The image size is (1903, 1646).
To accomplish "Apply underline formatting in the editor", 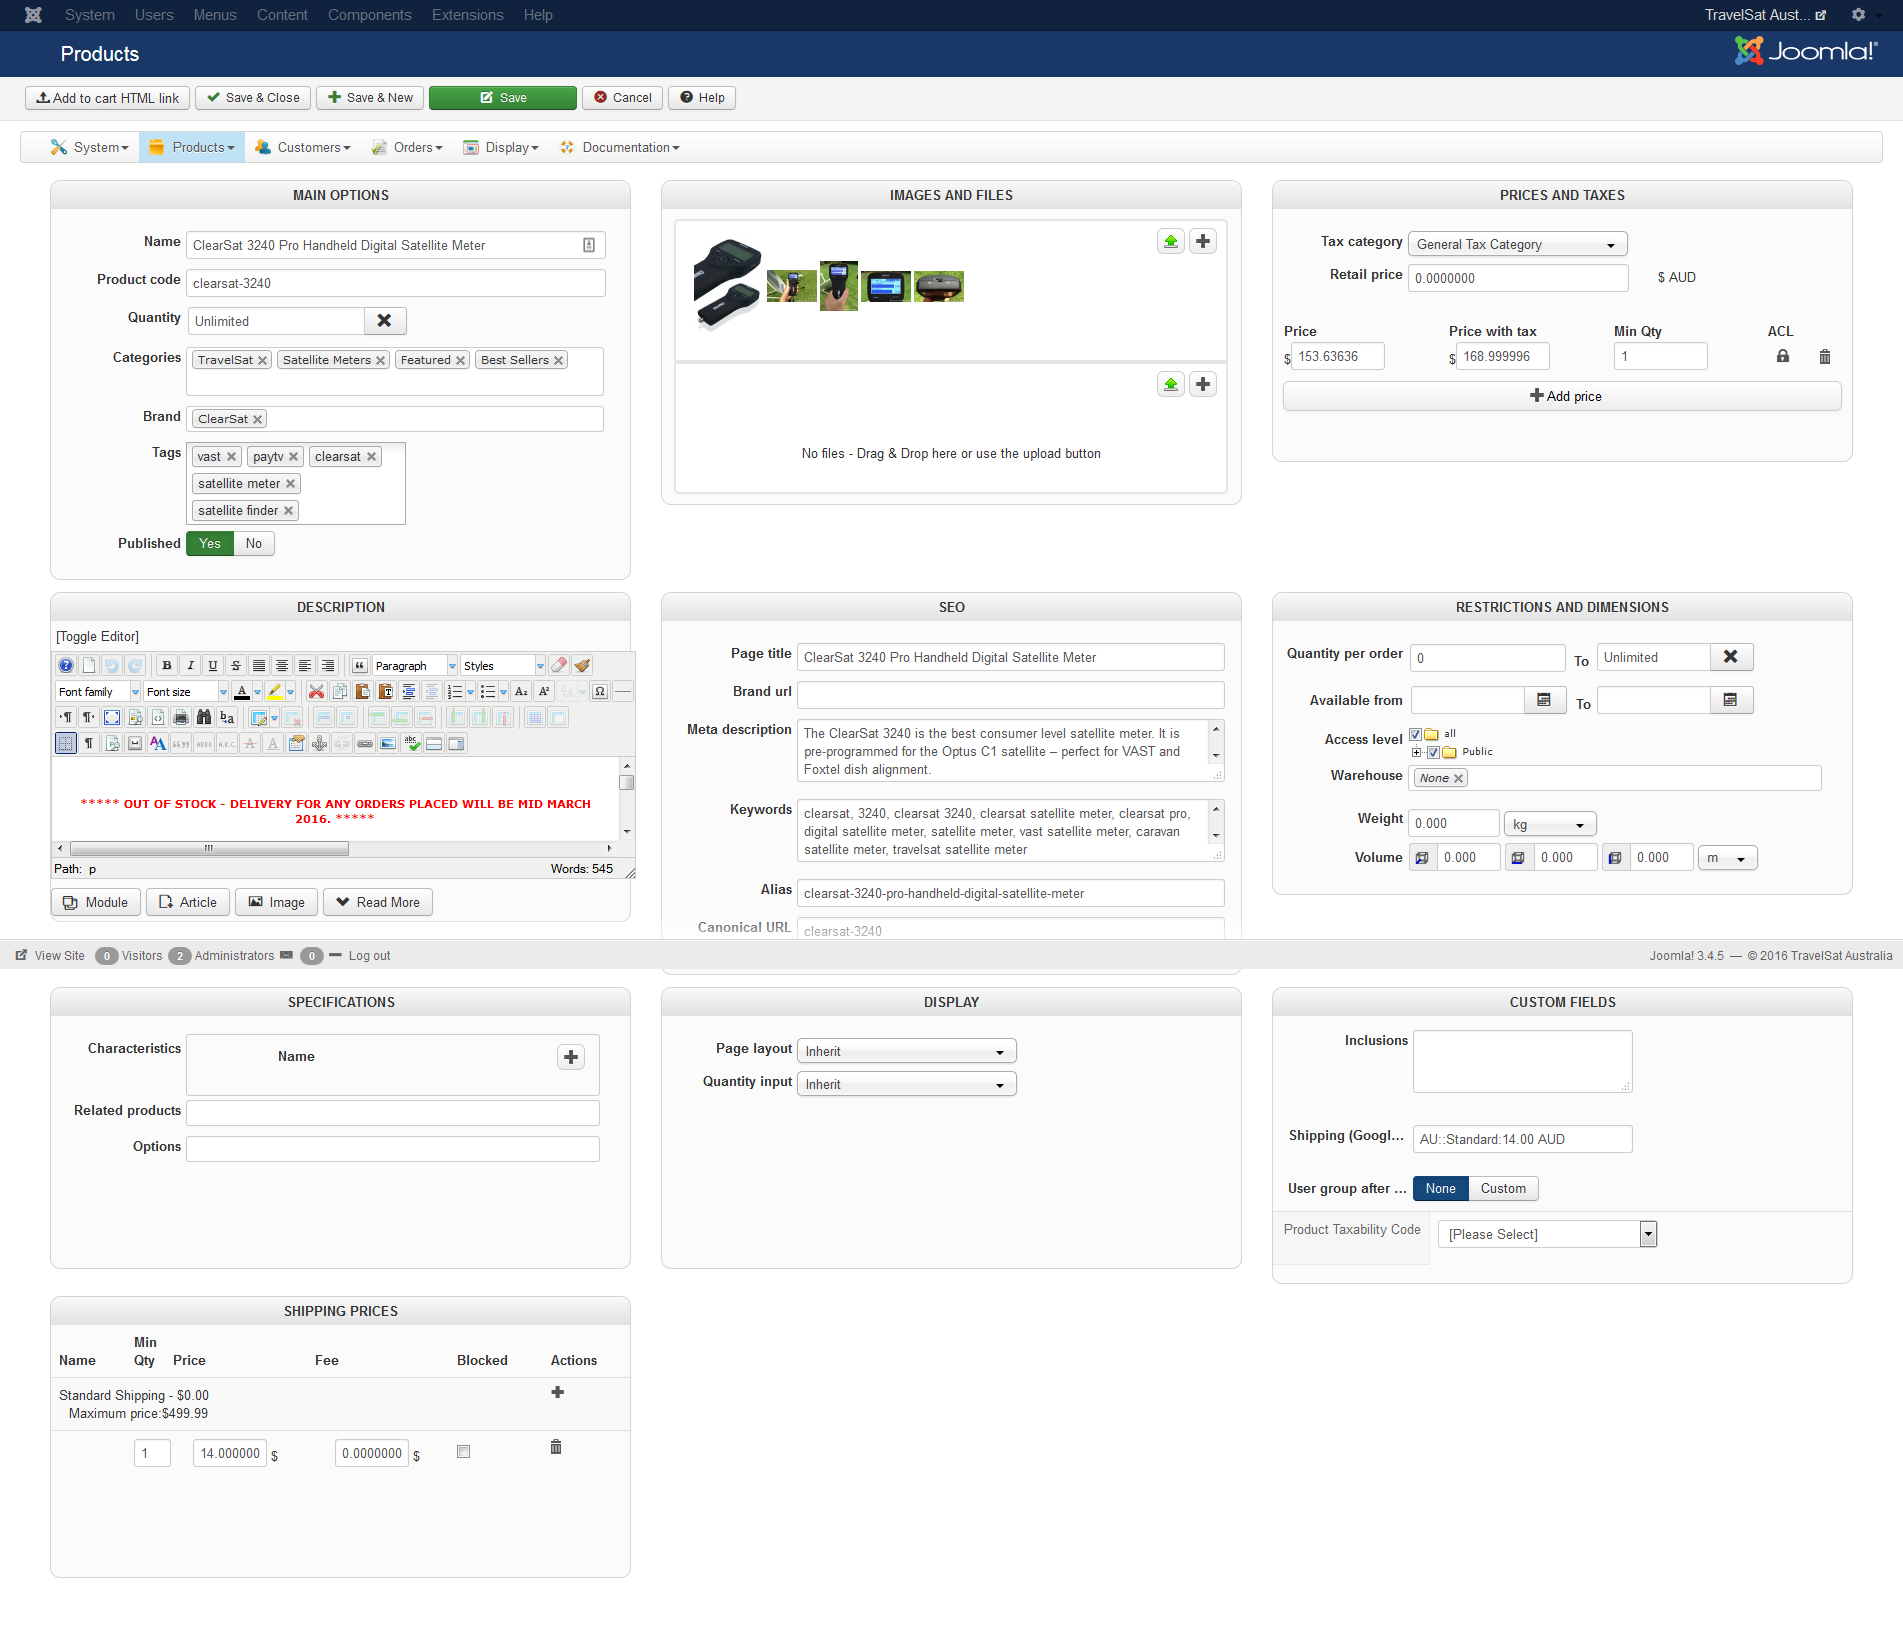I will 213,666.
